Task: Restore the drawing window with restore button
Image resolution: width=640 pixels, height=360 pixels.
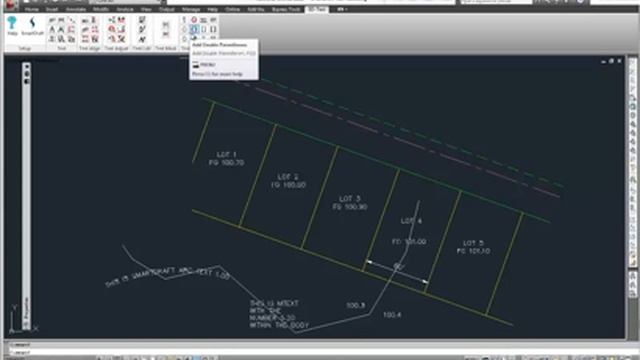Action: click(611, 61)
